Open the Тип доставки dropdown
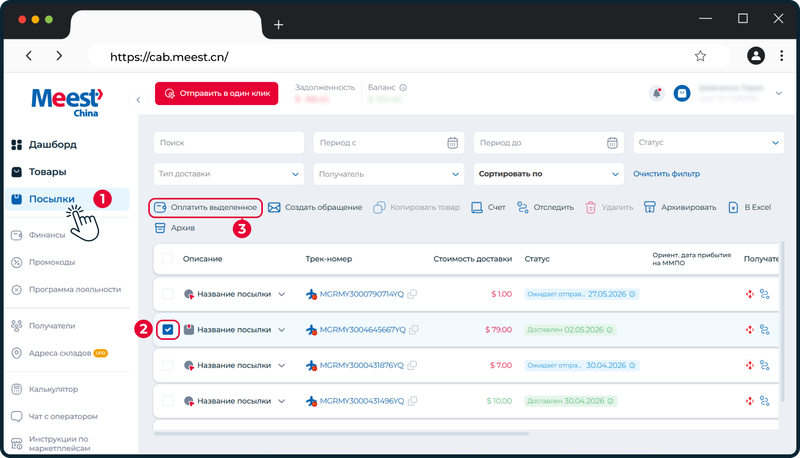Screen dimensions: 800x458 coord(229,174)
